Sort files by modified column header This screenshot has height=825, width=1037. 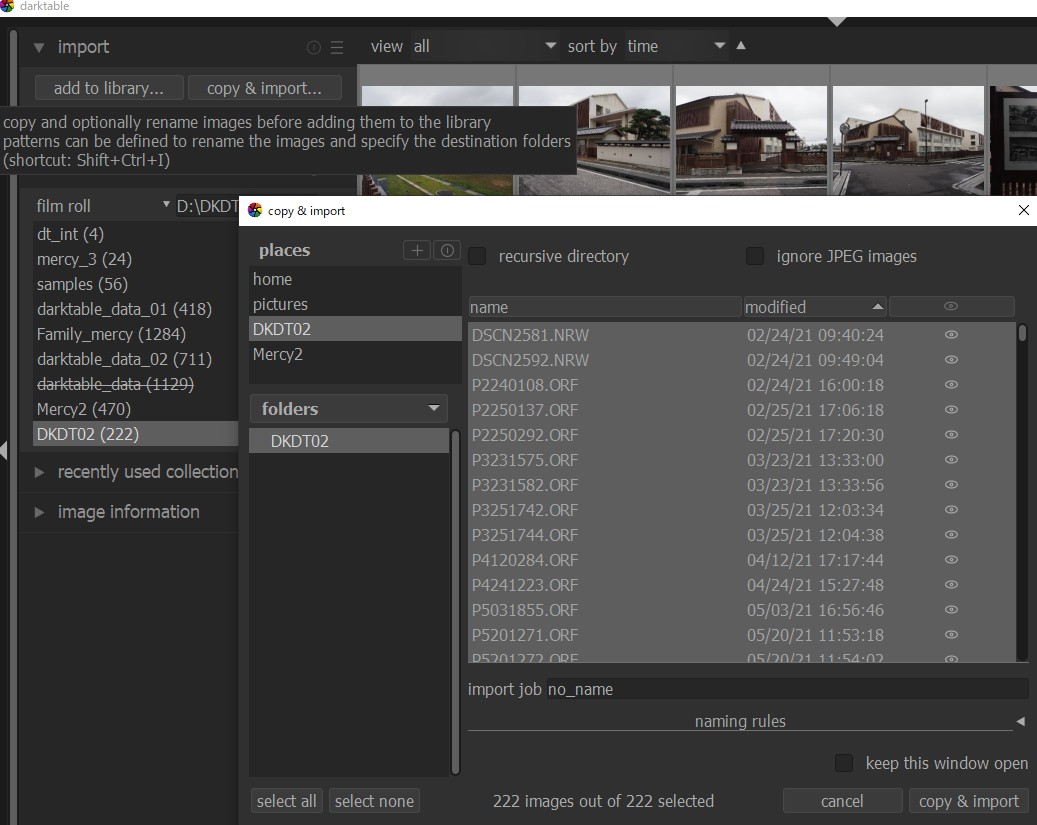click(x=815, y=307)
